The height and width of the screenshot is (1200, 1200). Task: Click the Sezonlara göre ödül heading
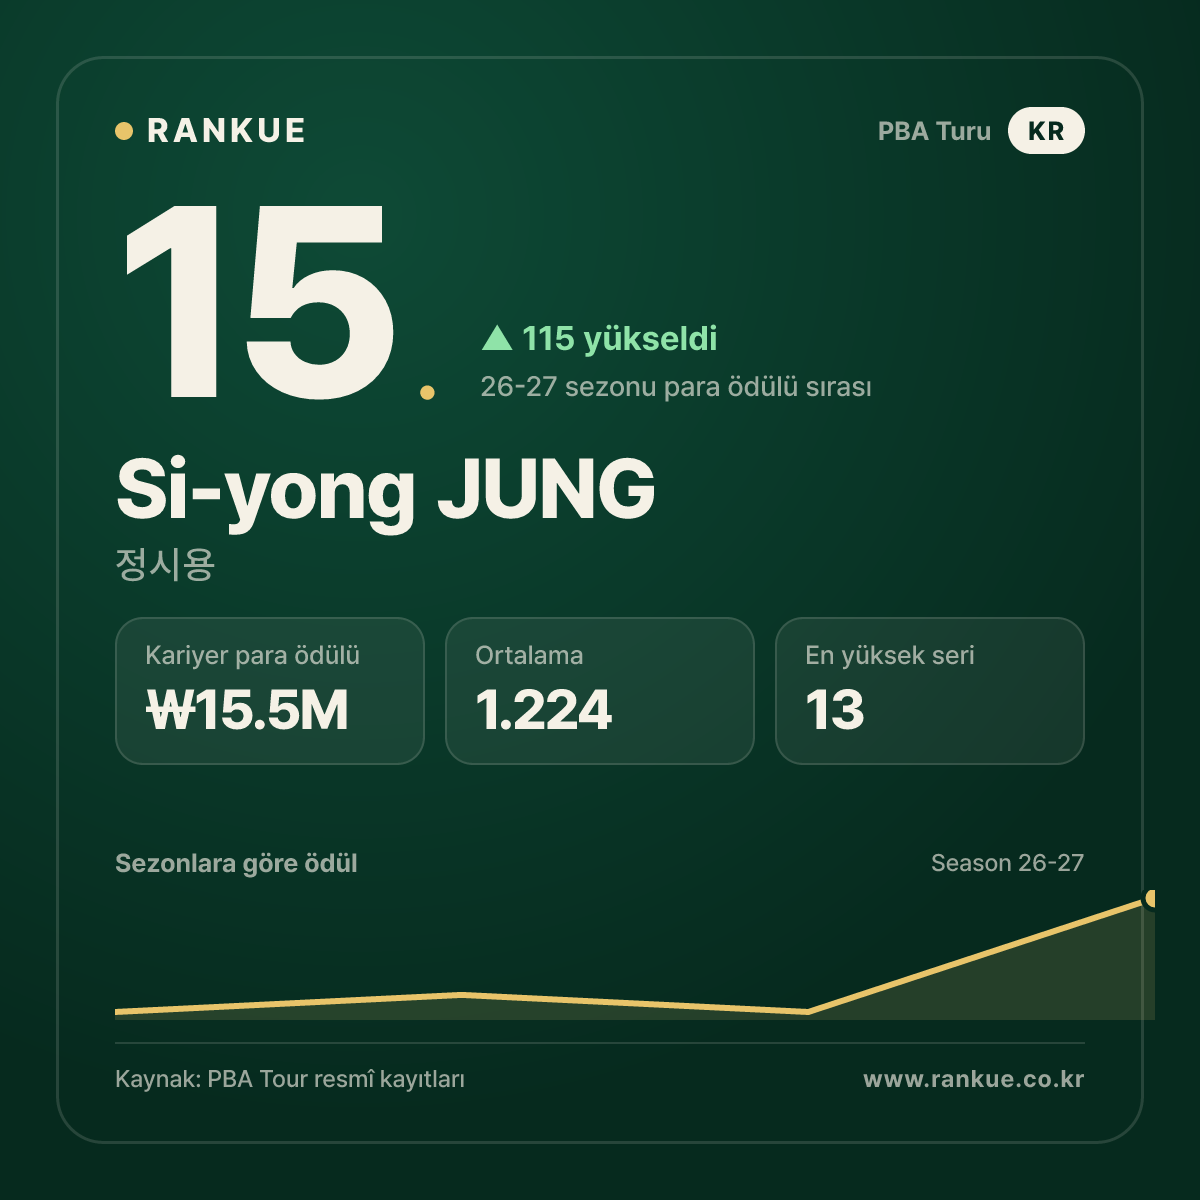coord(236,863)
